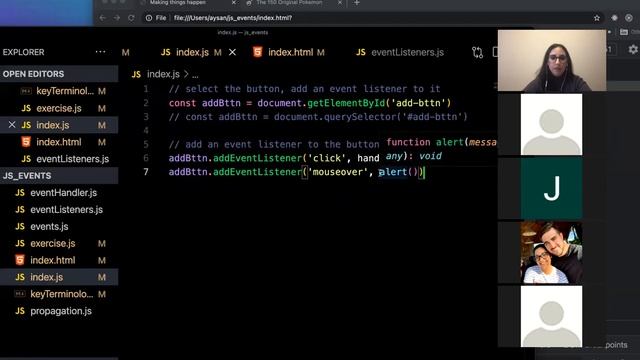Open Explorer more actions ellipsis menu
The width and height of the screenshot is (640, 360).
[x=100, y=52]
